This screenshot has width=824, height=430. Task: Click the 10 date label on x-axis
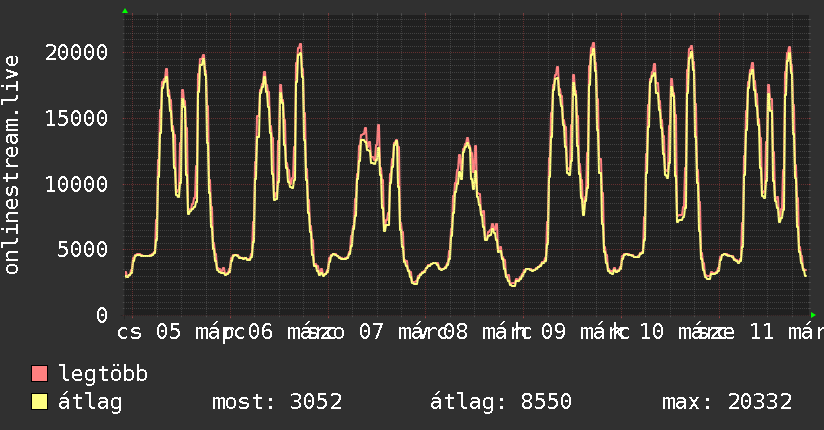pyautogui.click(x=652, y=332)
